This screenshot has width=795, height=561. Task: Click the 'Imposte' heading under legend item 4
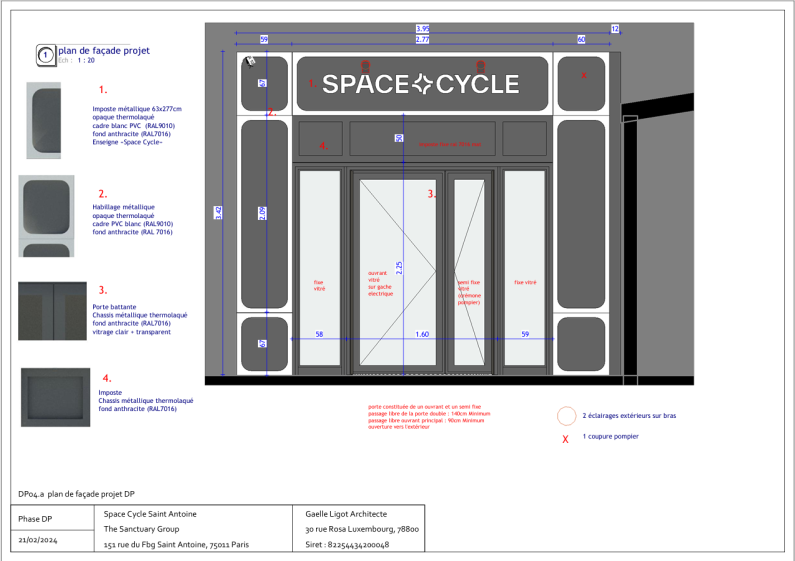(x=110, y=393)
